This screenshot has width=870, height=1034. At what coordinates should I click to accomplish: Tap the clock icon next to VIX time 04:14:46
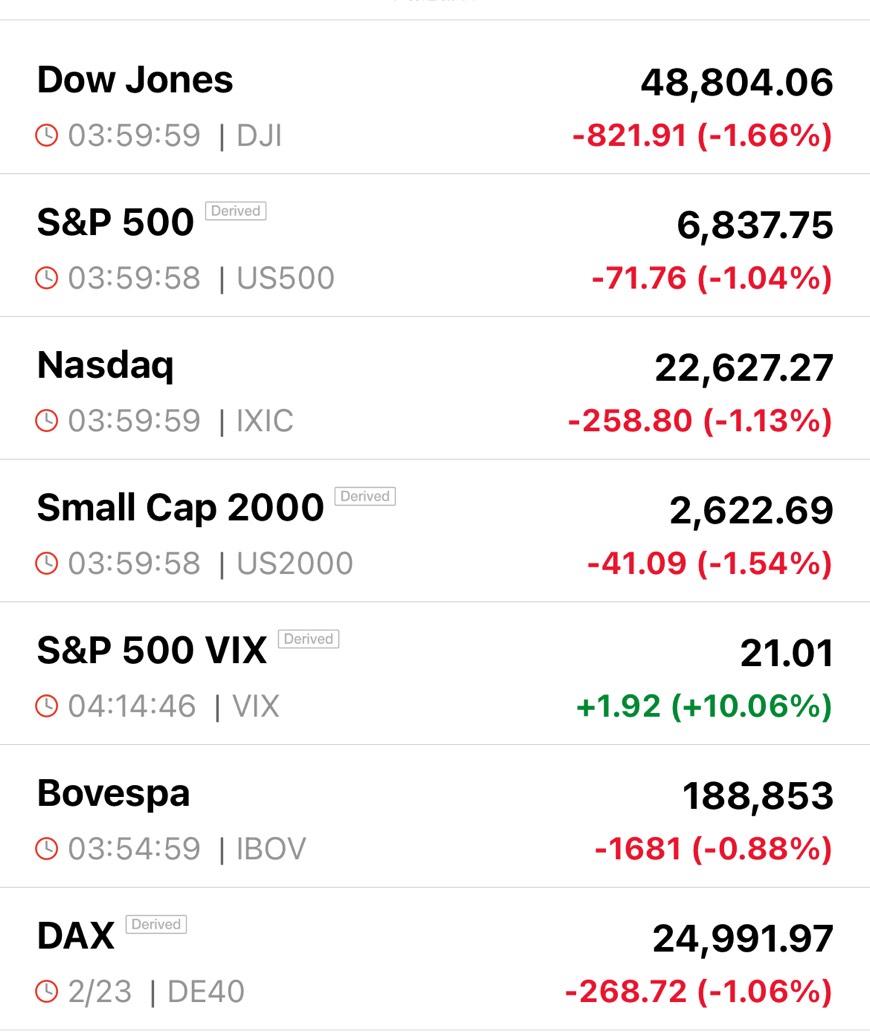click(47, 706)
